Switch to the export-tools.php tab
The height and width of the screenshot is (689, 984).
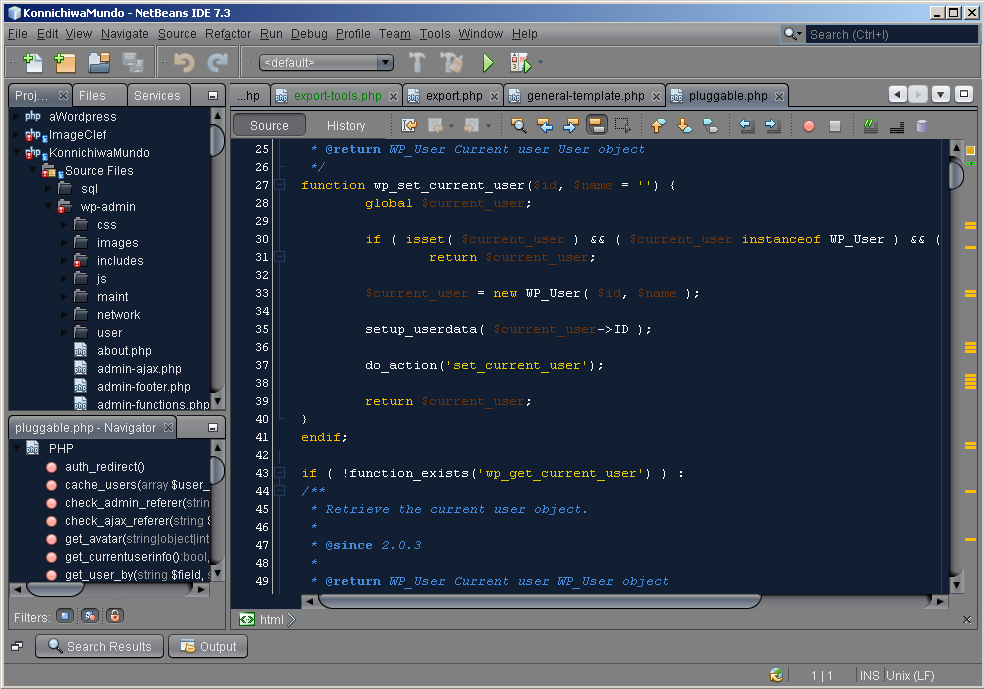point(338,96)
